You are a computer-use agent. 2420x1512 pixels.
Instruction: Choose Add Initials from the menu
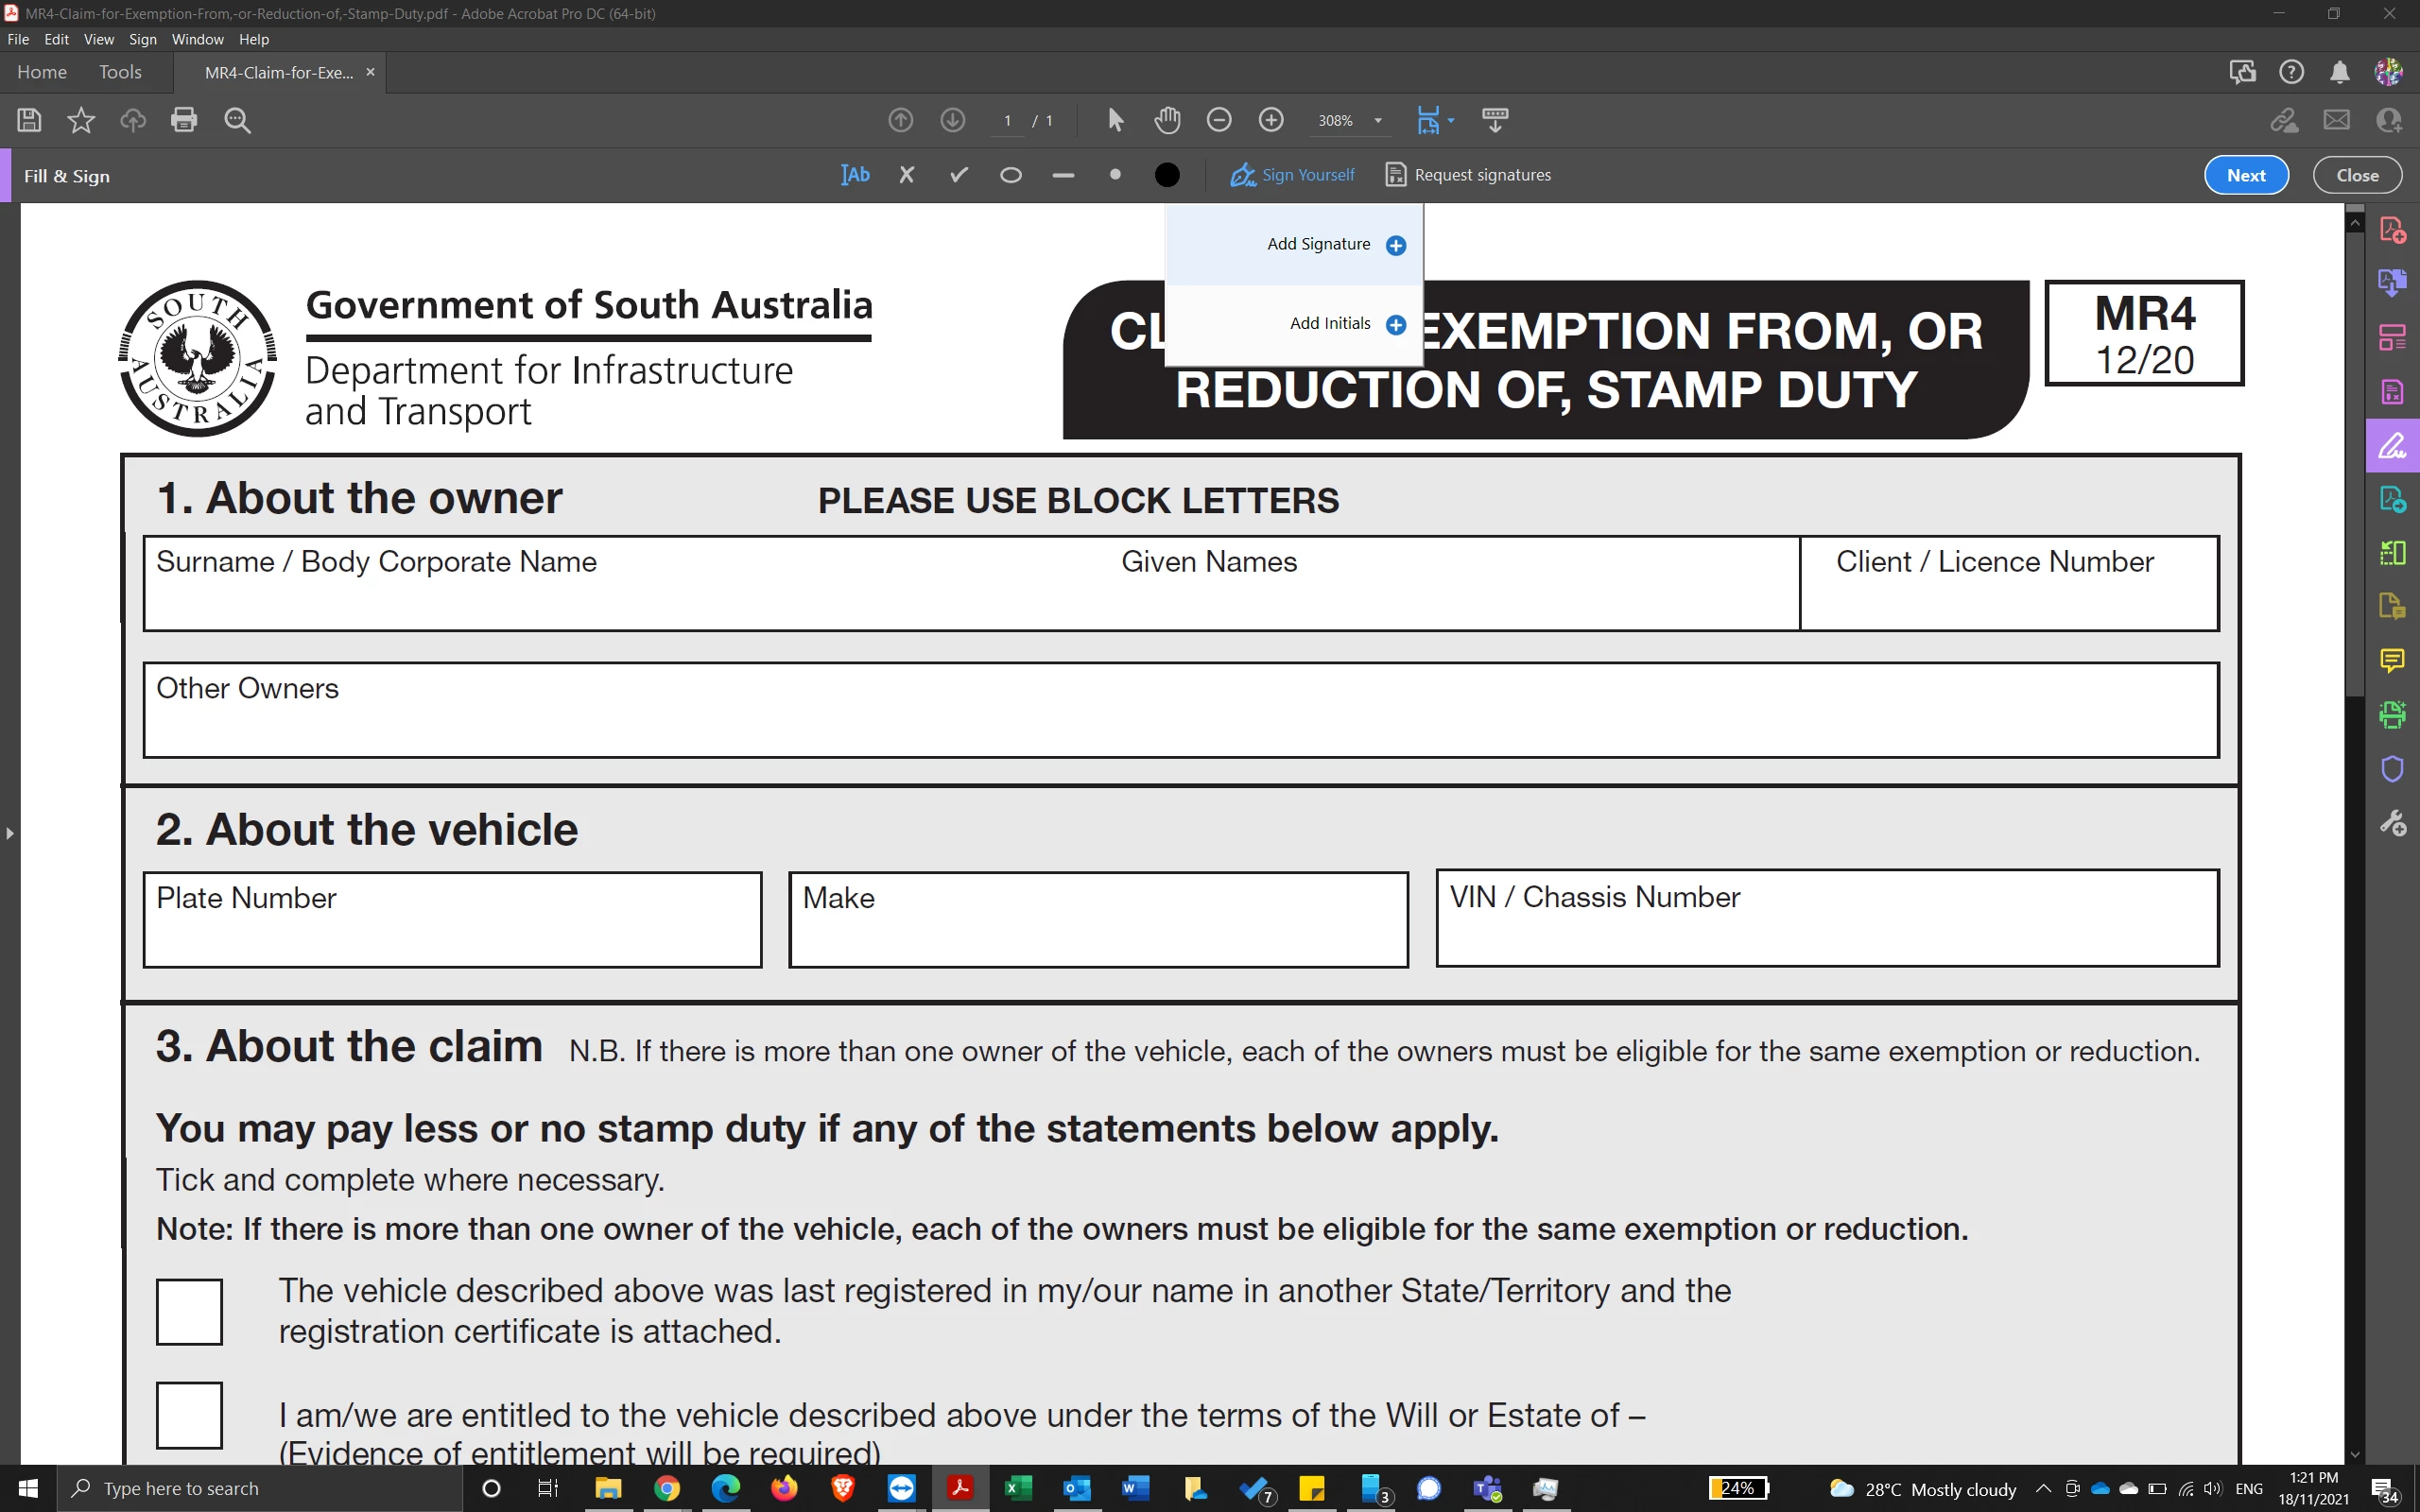coord(1329,324)
